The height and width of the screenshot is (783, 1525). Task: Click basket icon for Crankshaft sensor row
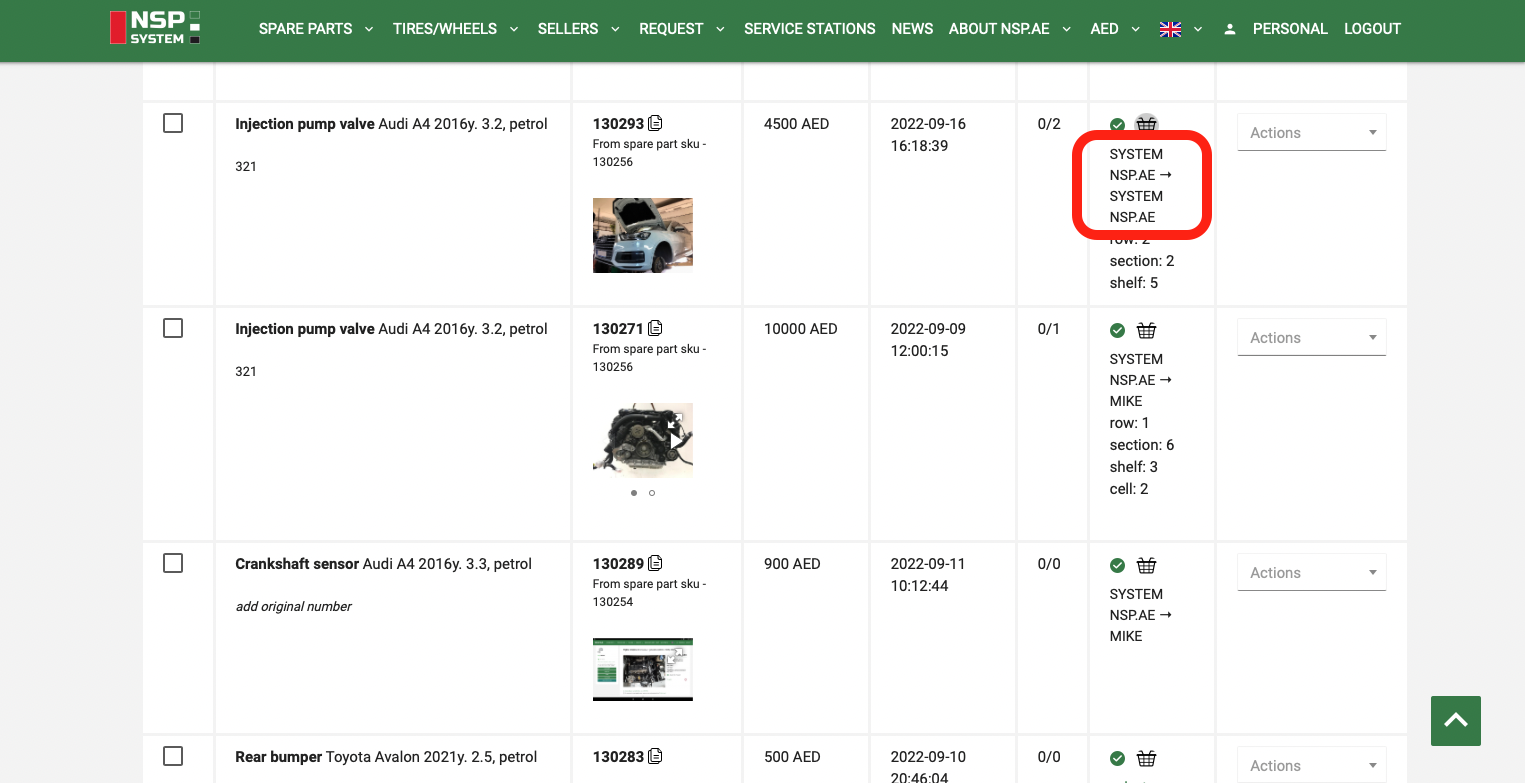(1146, 565)
